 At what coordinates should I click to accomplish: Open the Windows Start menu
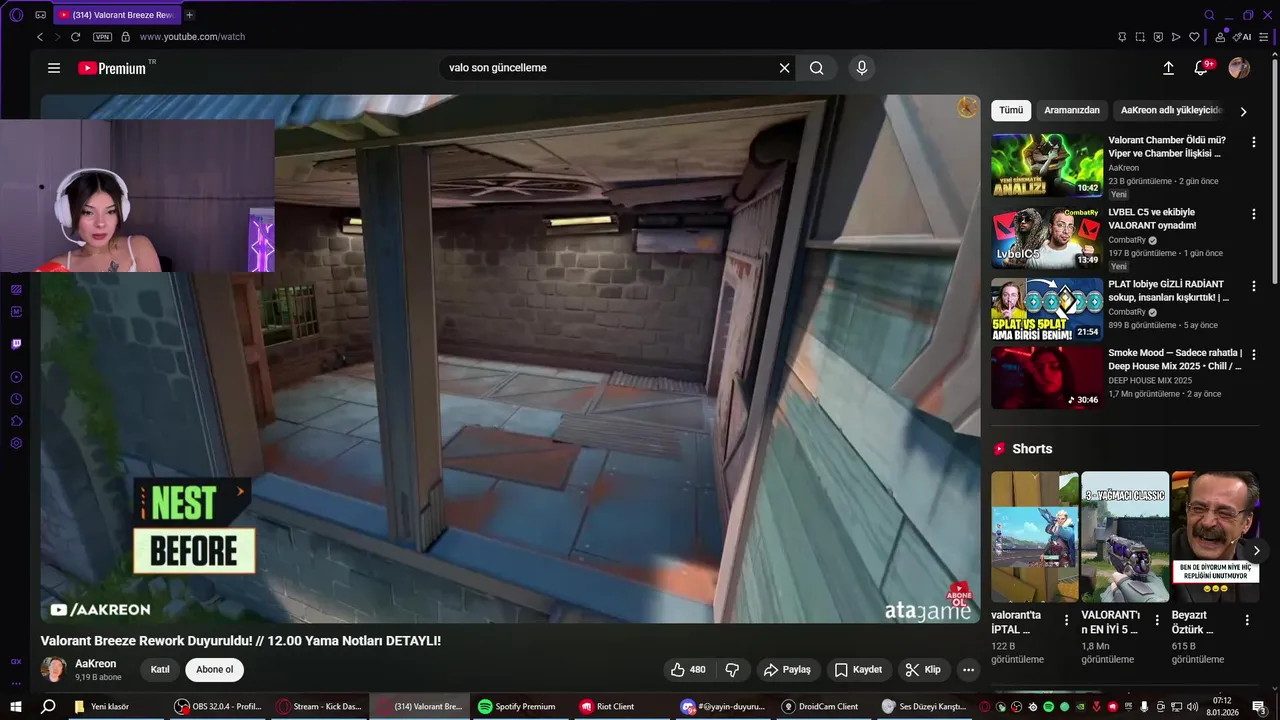click(x=16, y=706)
